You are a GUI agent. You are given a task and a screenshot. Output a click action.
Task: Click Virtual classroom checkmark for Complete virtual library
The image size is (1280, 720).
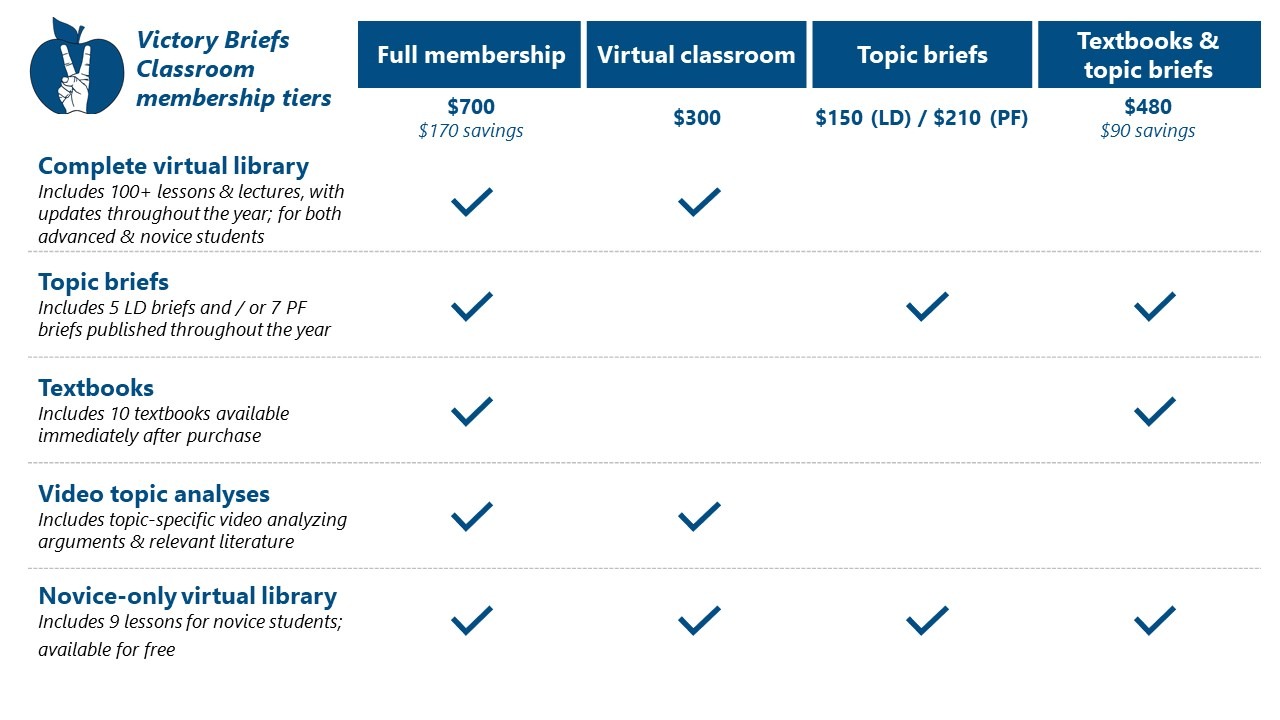point(699,201)
